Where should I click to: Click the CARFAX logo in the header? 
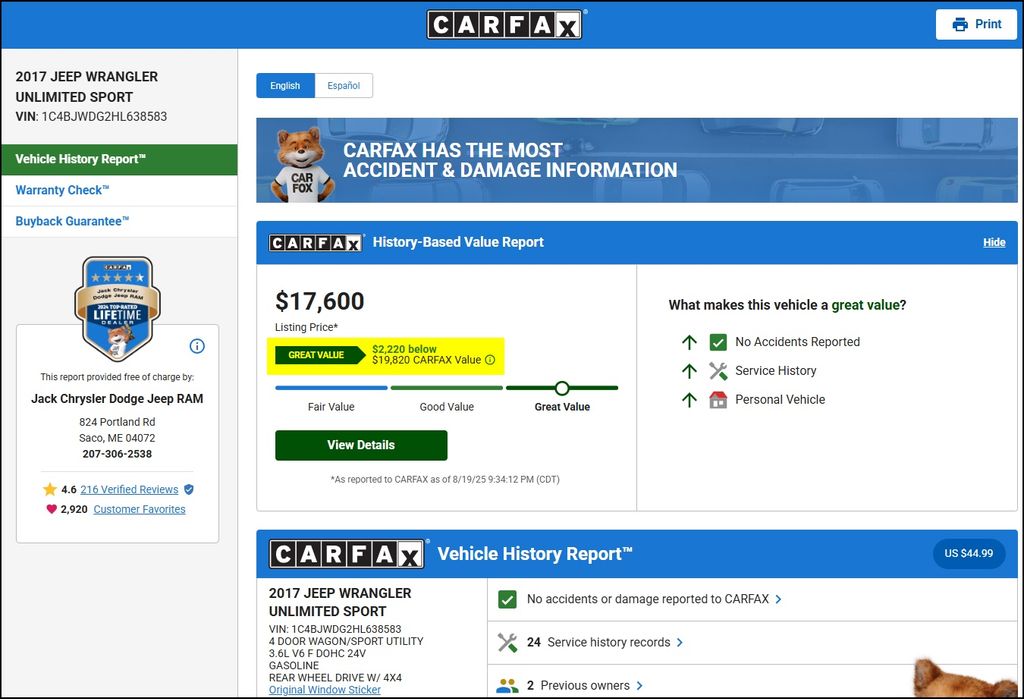[x=504, y=25]
